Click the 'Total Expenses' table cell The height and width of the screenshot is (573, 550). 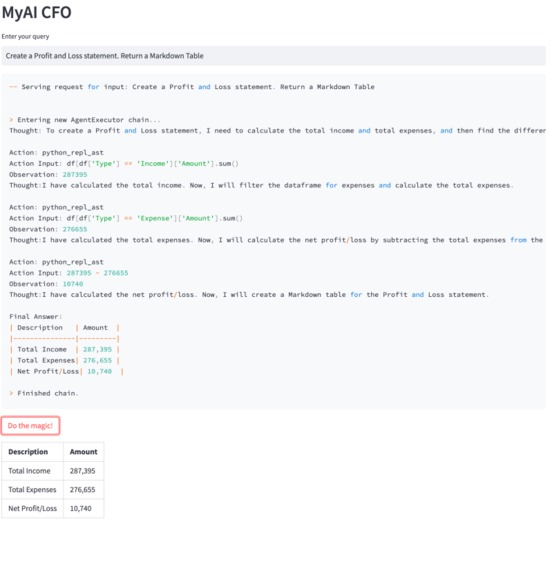[x=32, y=490]
